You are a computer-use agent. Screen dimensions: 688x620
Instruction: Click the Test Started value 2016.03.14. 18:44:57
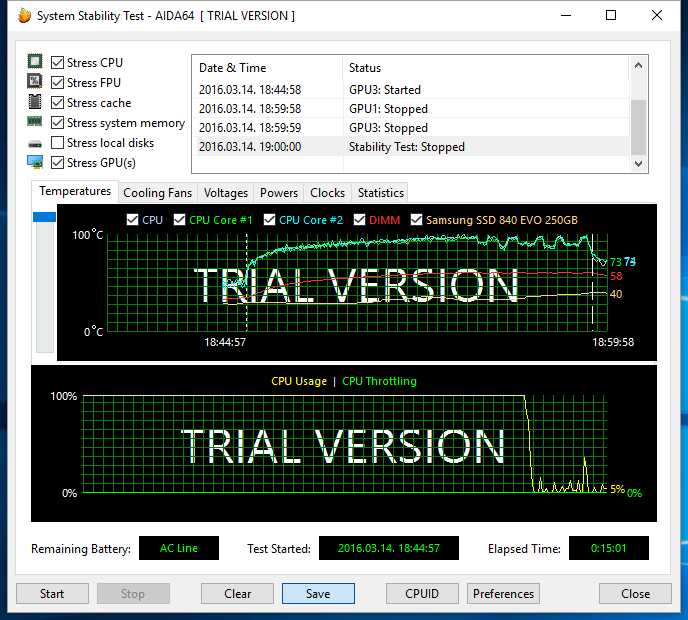(x=389, y=548)
